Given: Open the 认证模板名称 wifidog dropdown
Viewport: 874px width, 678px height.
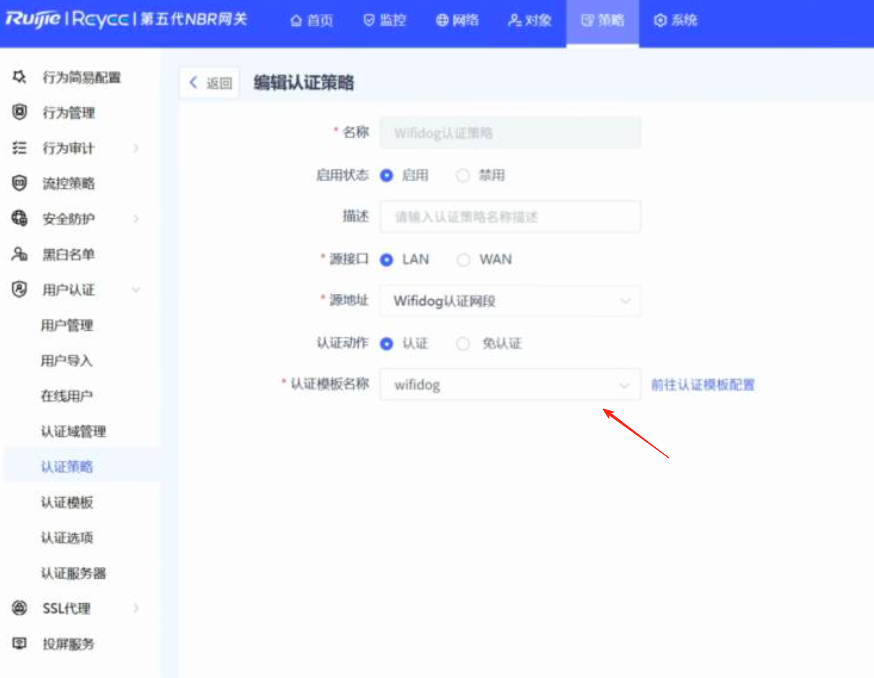Looking at the screenshot, I should click(510, 385).
